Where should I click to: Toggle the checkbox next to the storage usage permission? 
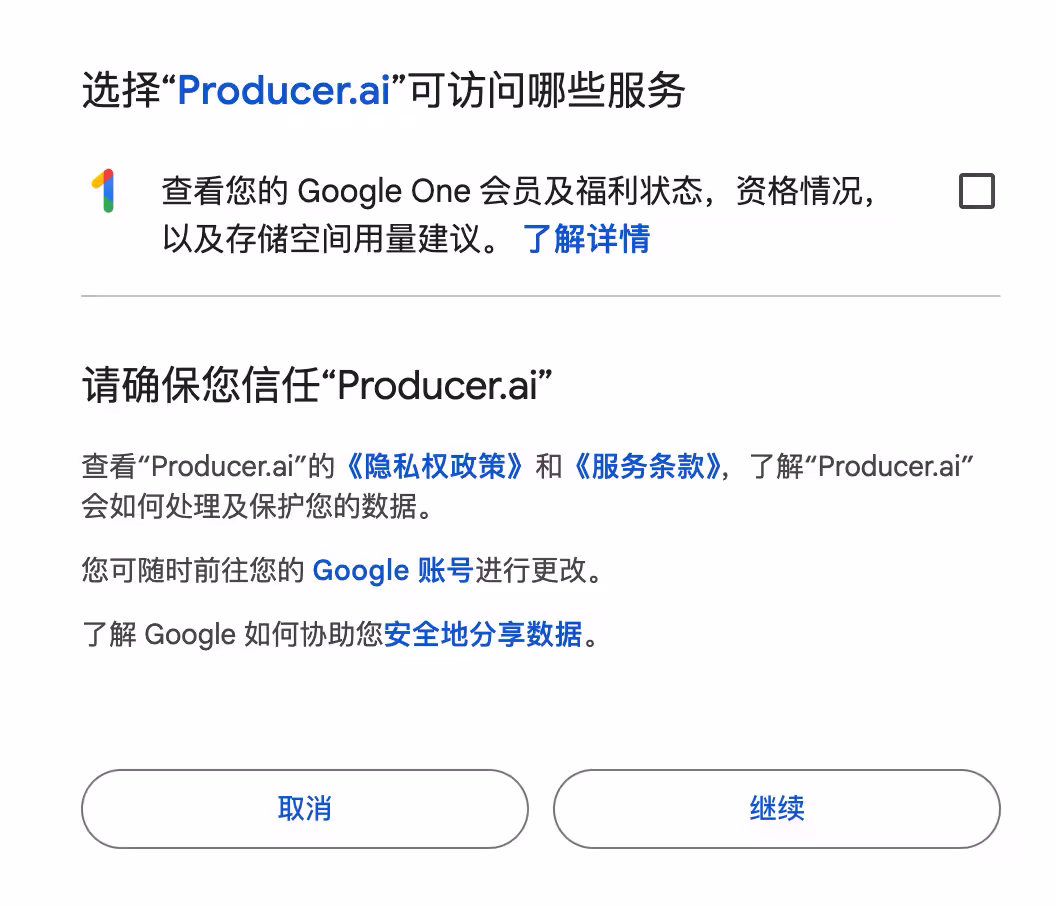pyautogui.click(x=978, y=190)
